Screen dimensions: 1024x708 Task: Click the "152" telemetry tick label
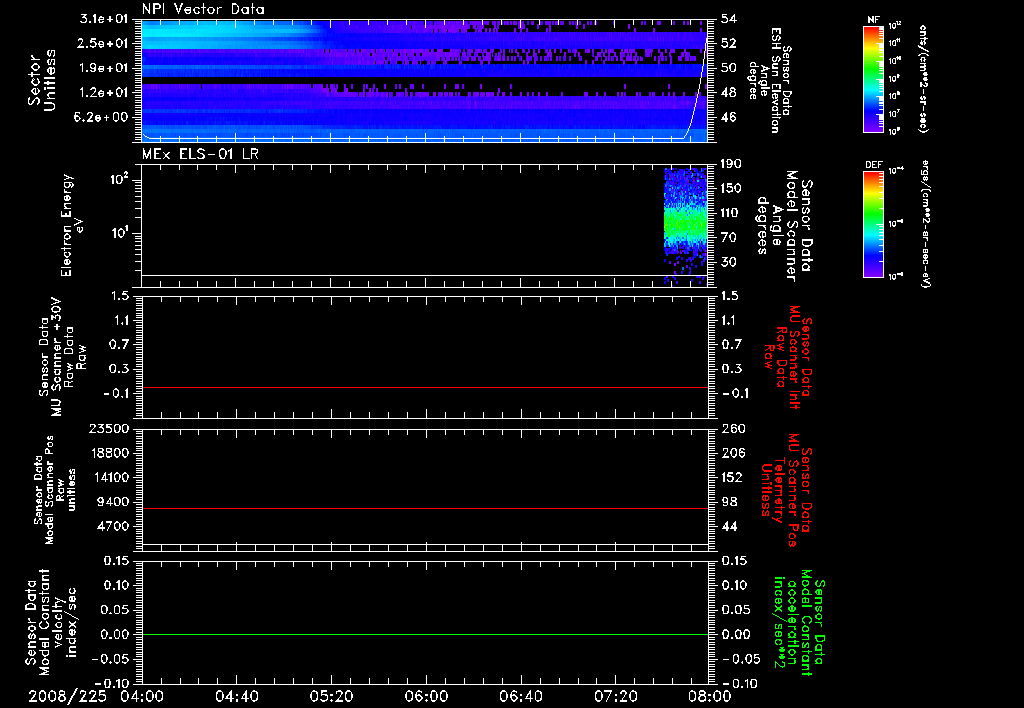coord(733,477)
